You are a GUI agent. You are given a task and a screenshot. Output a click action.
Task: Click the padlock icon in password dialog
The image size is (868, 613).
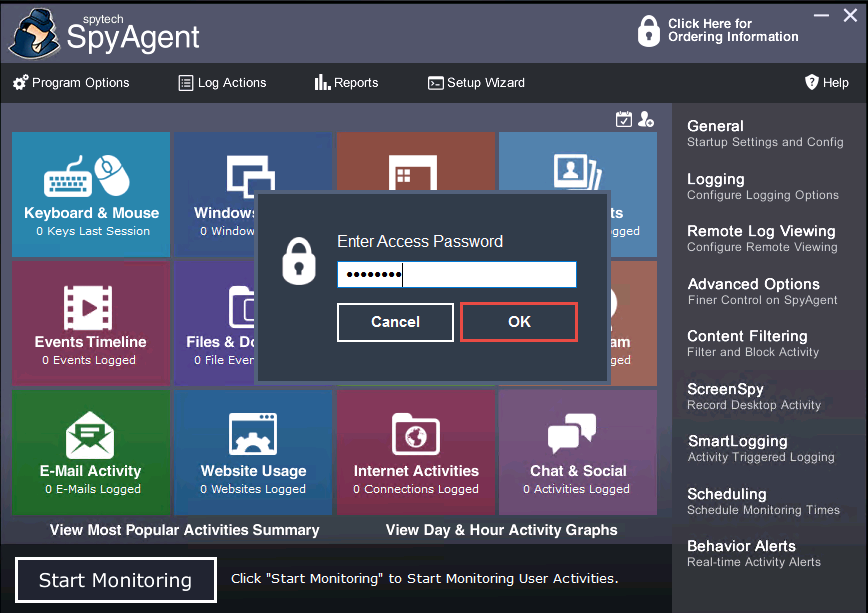299,261
